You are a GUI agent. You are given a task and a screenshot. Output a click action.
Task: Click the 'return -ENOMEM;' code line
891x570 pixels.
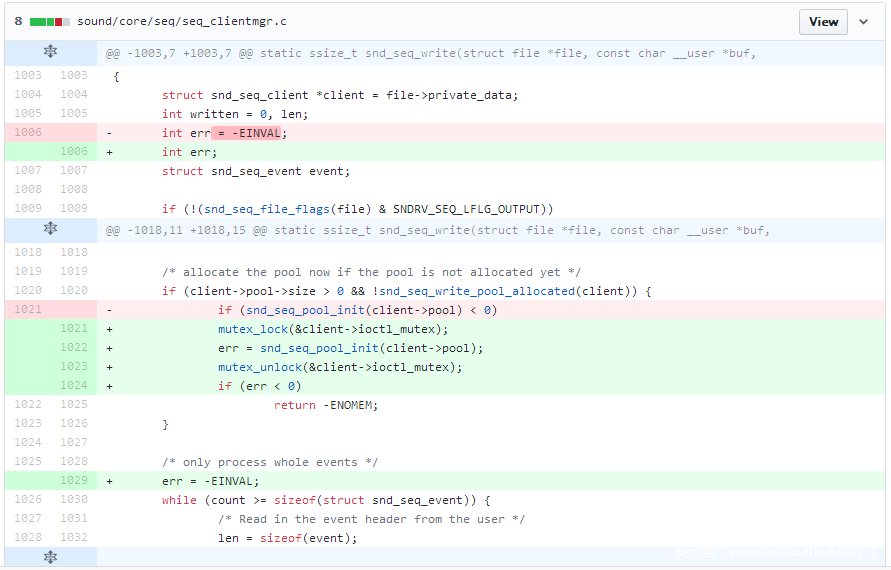[x=326, y=405]
